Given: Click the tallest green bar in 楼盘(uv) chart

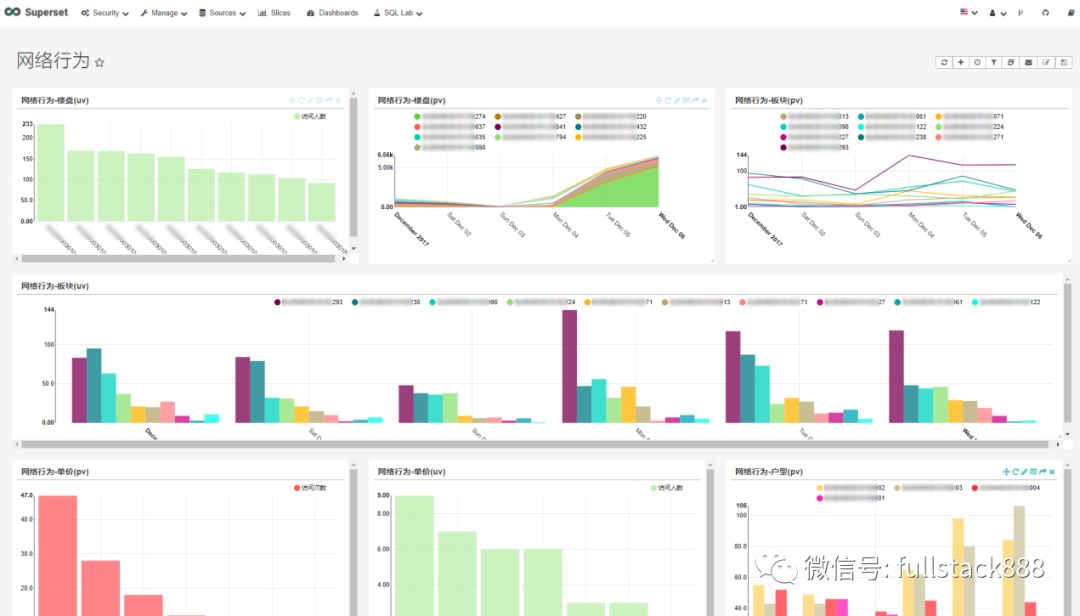Looking at the screenshot, I should 50,173.
